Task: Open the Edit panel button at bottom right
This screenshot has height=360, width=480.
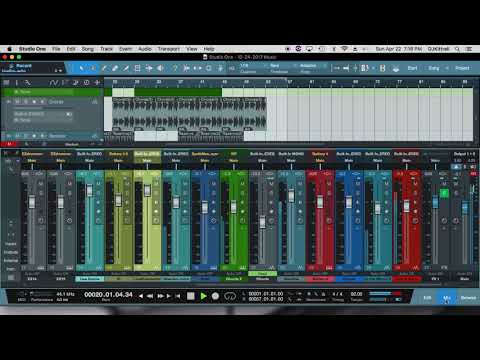Action: tap(427, 298)
